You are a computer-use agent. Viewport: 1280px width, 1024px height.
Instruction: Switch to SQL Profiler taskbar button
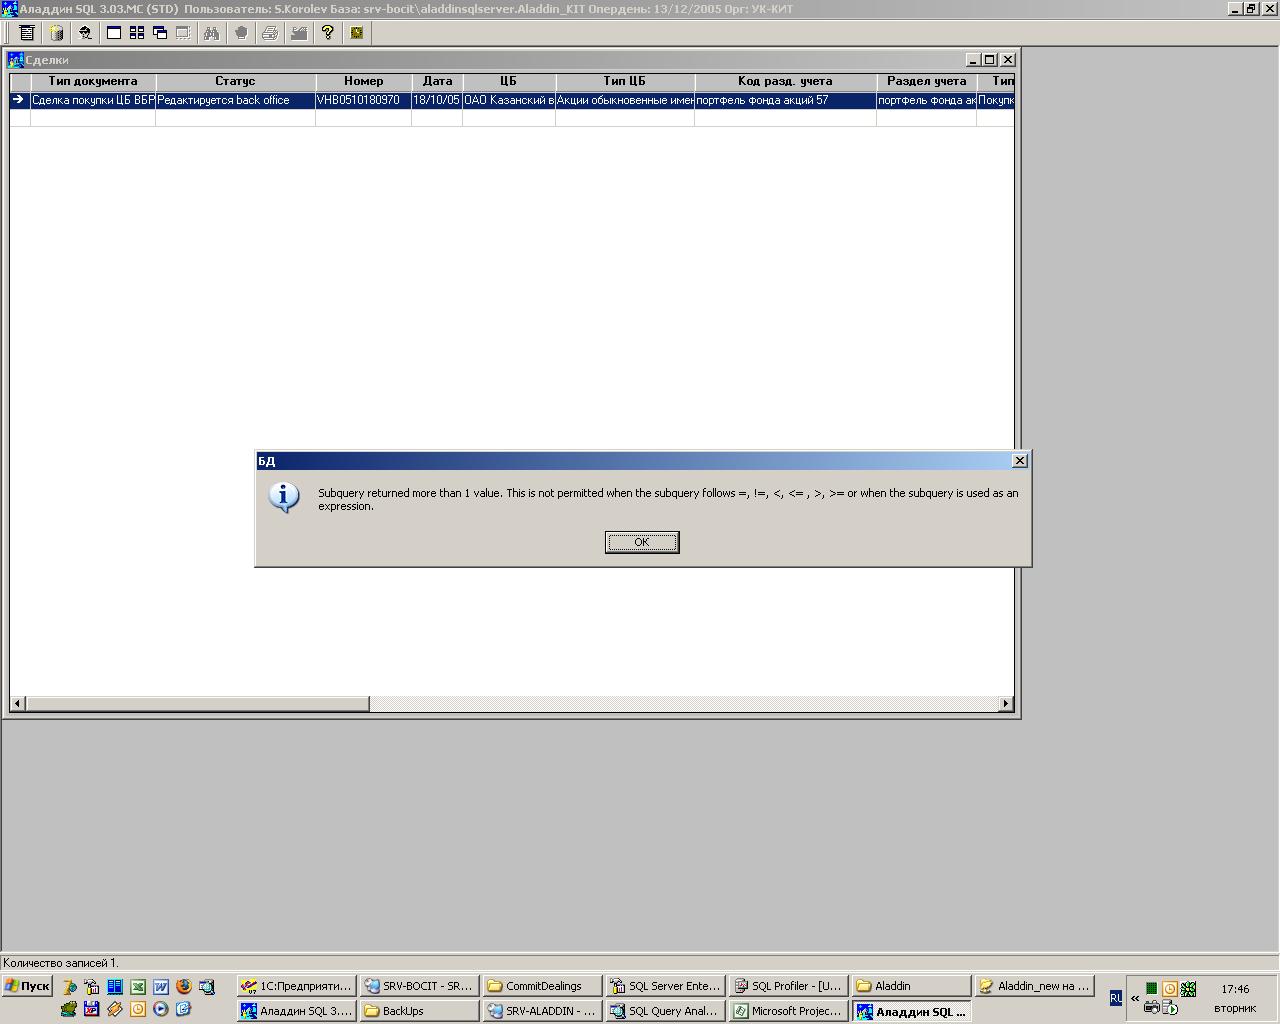(788, 986)
